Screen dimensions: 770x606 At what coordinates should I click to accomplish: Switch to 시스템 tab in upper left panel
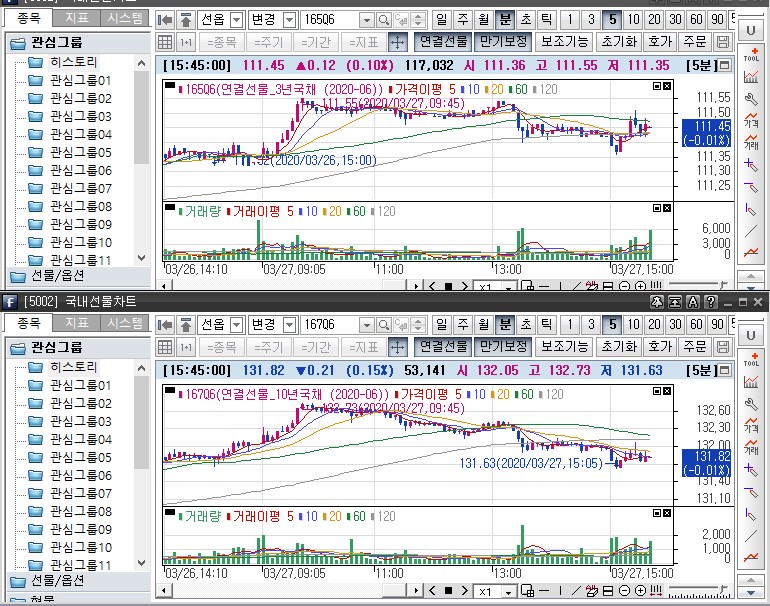coord(124,18)
